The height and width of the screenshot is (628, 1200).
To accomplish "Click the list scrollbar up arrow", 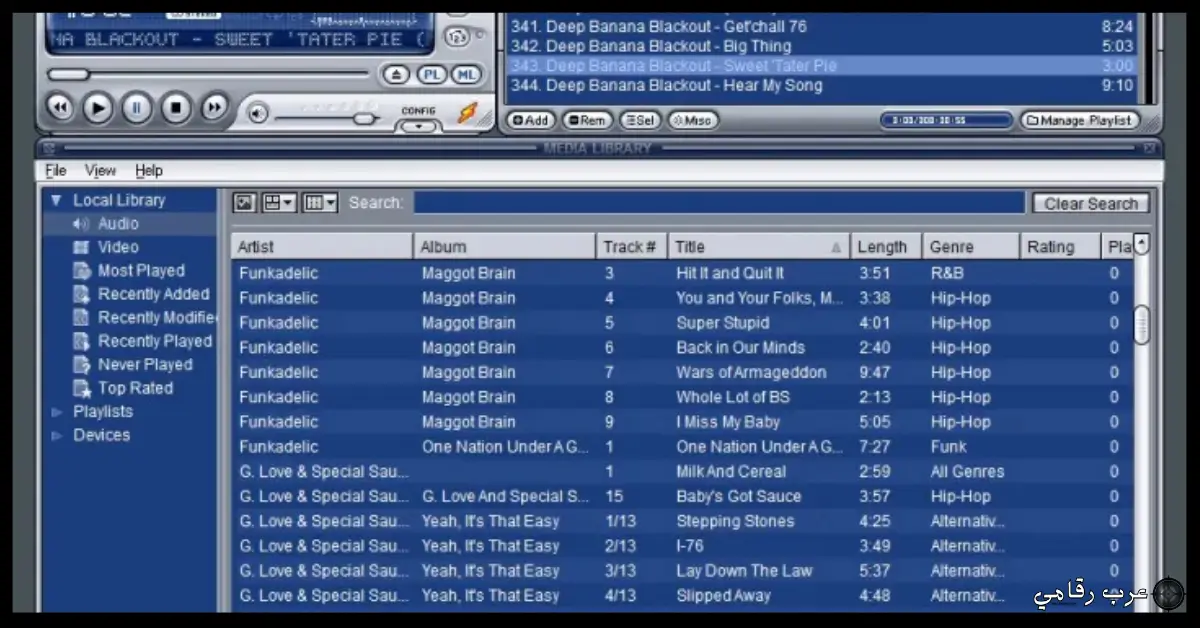I will click(1142, 243).
